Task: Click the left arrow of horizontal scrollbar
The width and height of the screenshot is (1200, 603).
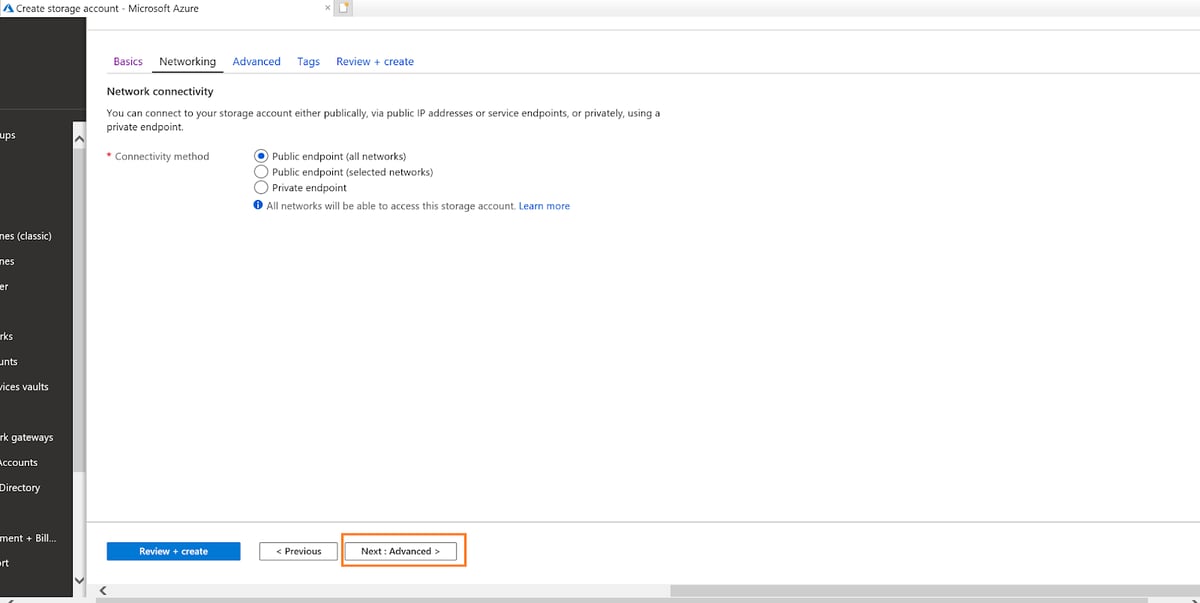Action: coord(102,591)
